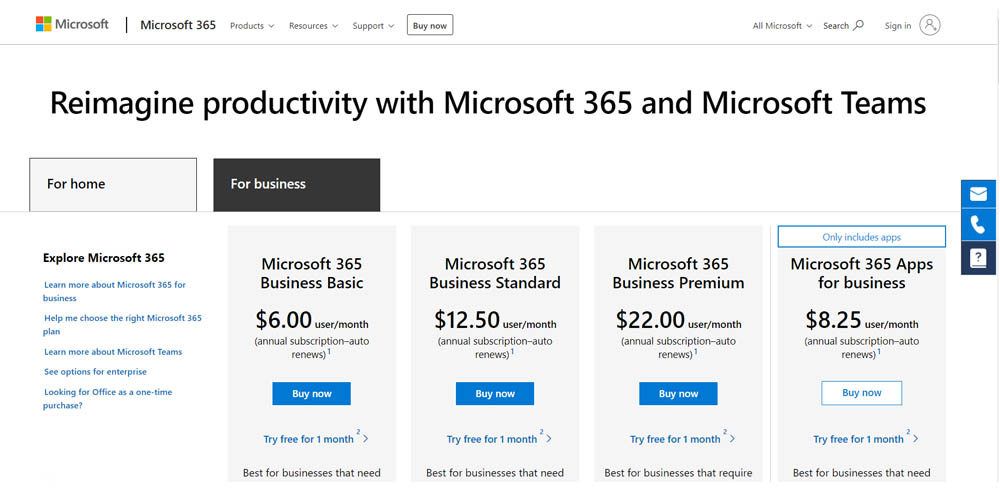Click the help question mark side icon
Viewport: 1000px width, 500px height.
pos(978,259)
